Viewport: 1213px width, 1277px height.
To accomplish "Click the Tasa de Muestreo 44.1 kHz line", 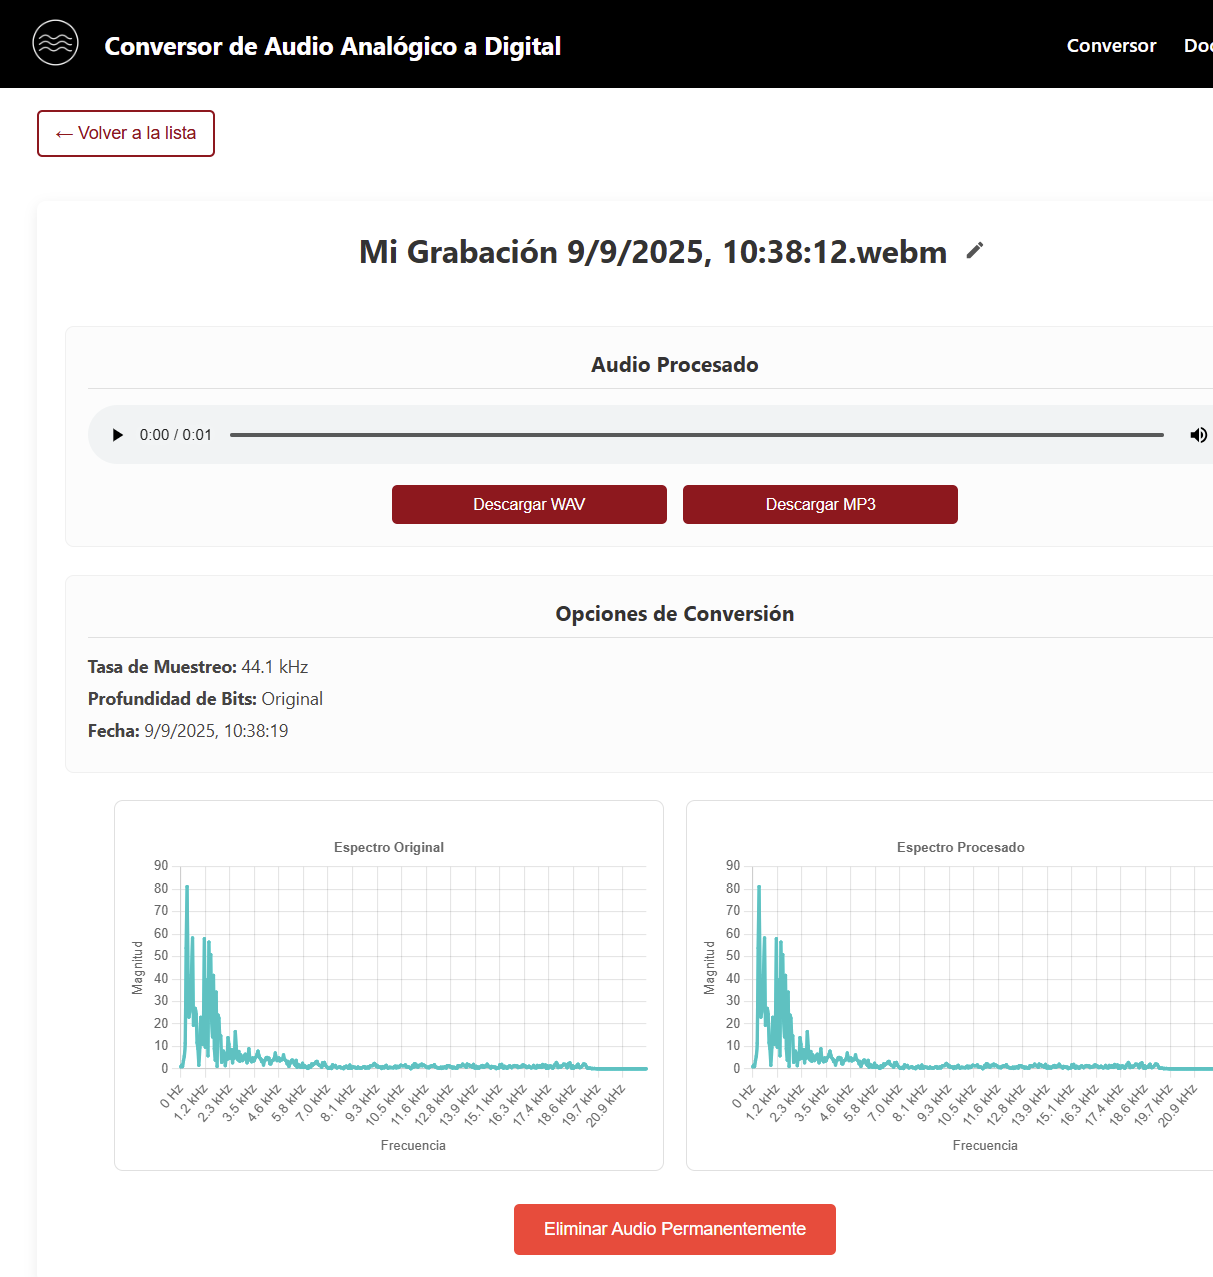I will pos(198,667).
